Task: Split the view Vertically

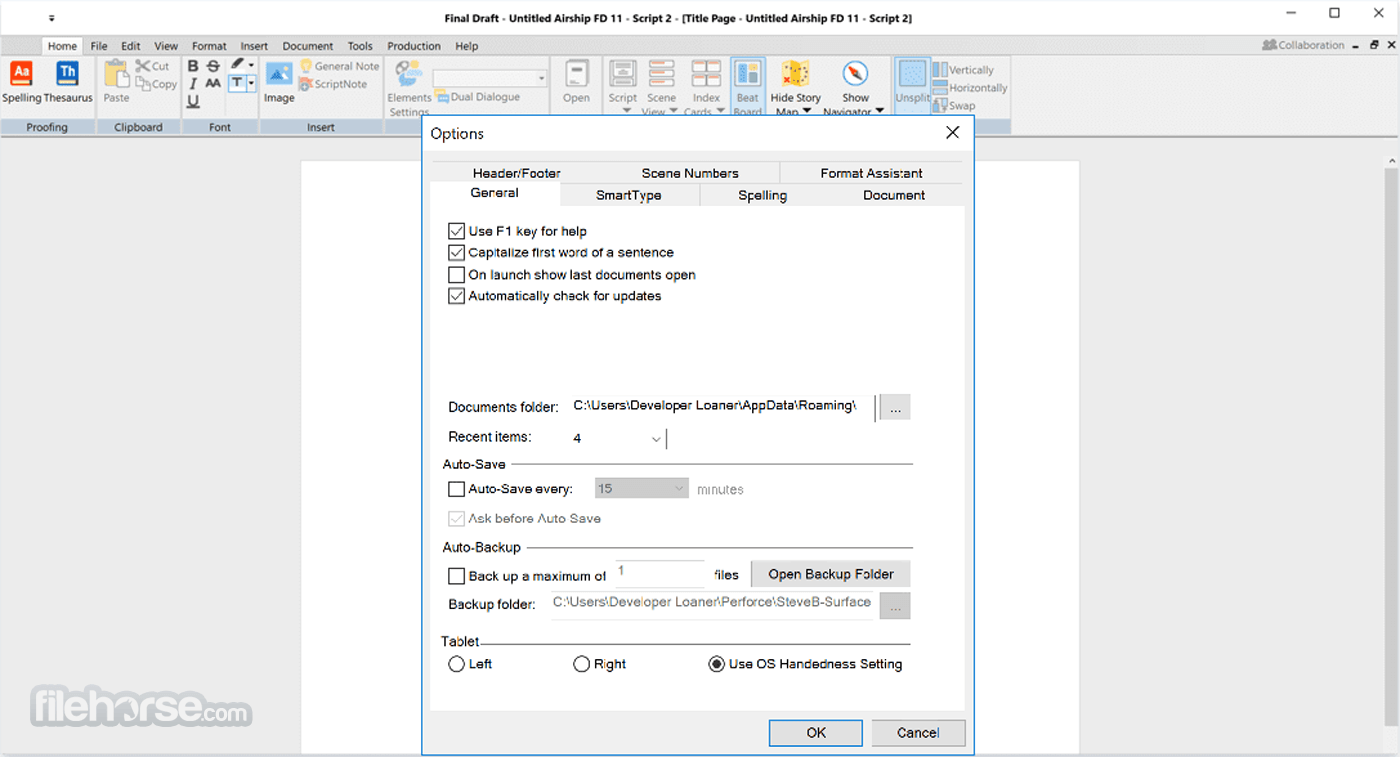Action: tap(963, 70)
